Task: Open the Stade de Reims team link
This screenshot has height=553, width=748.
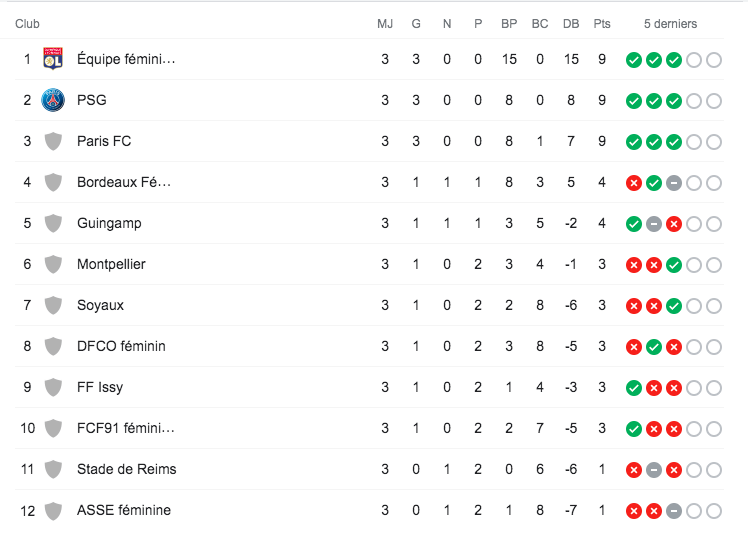Action: [126, 469]
